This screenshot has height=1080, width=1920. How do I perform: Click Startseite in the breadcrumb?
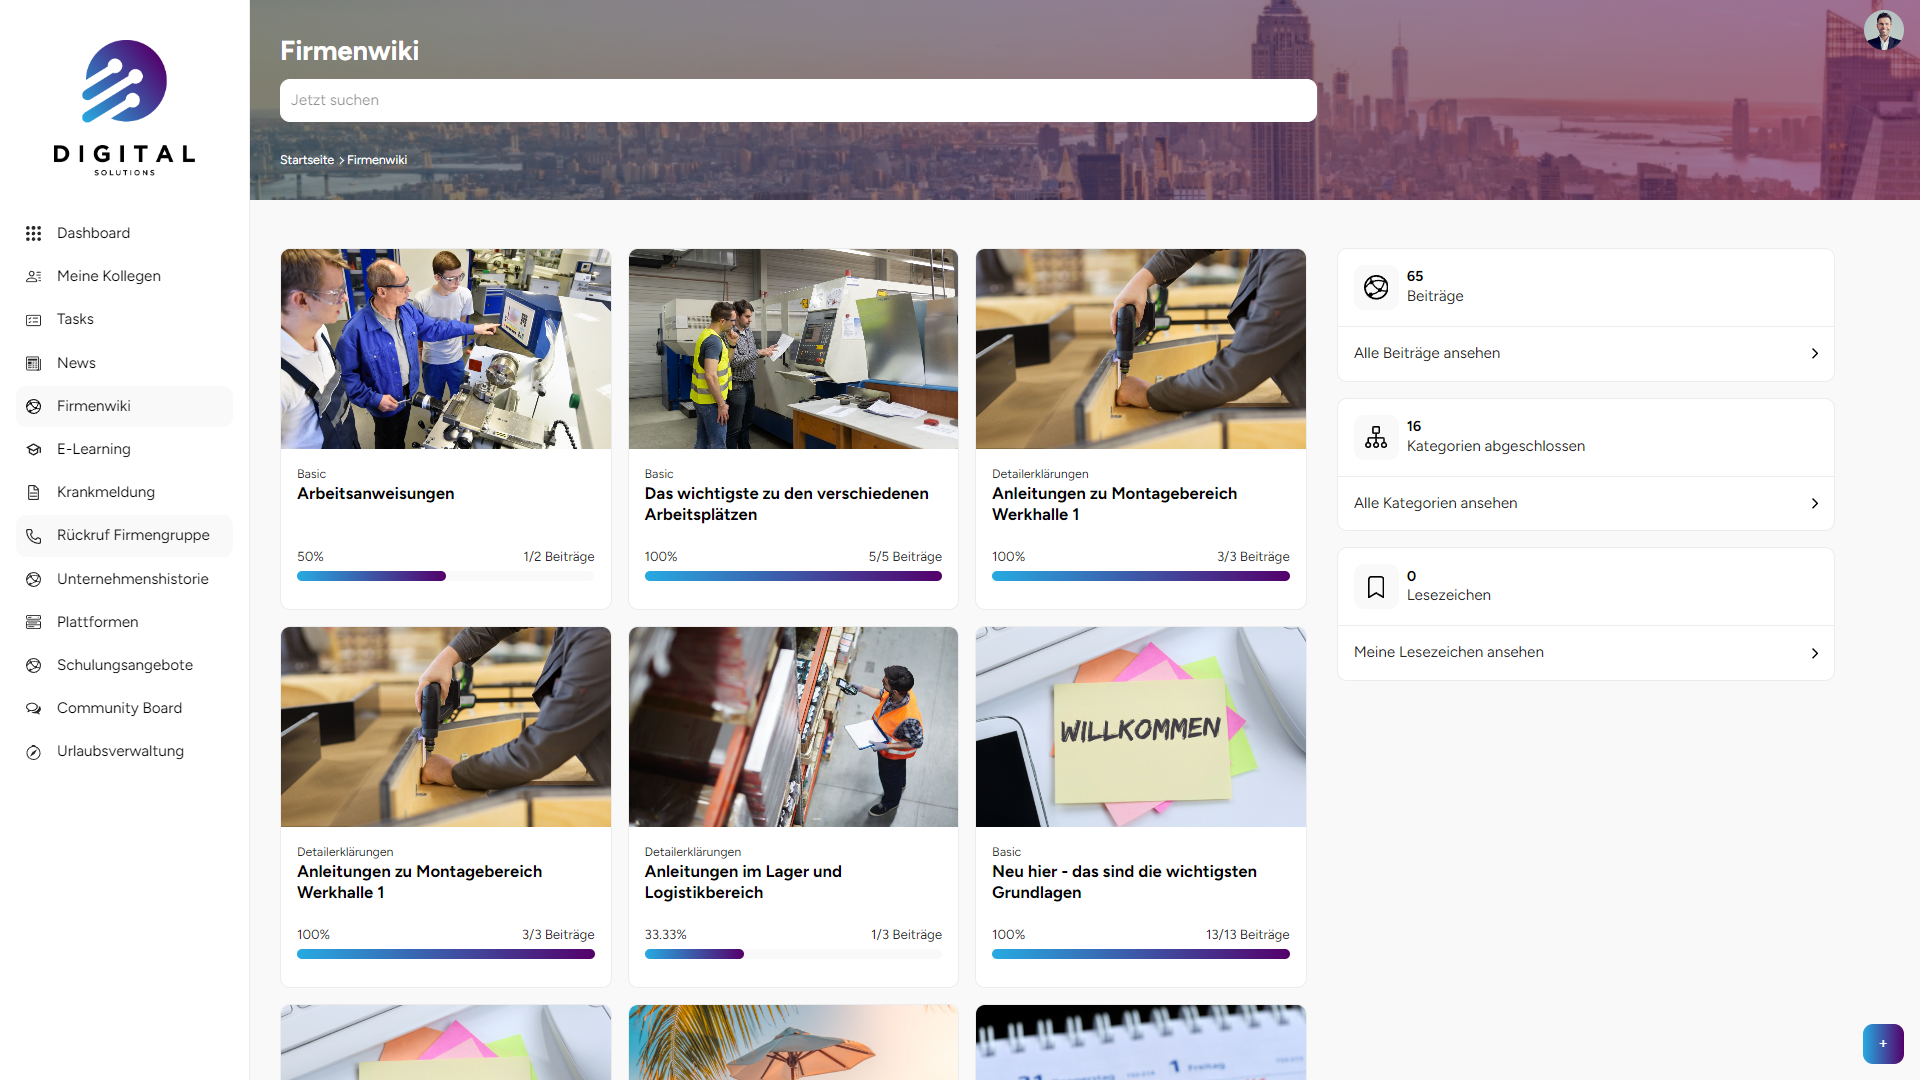307,160
